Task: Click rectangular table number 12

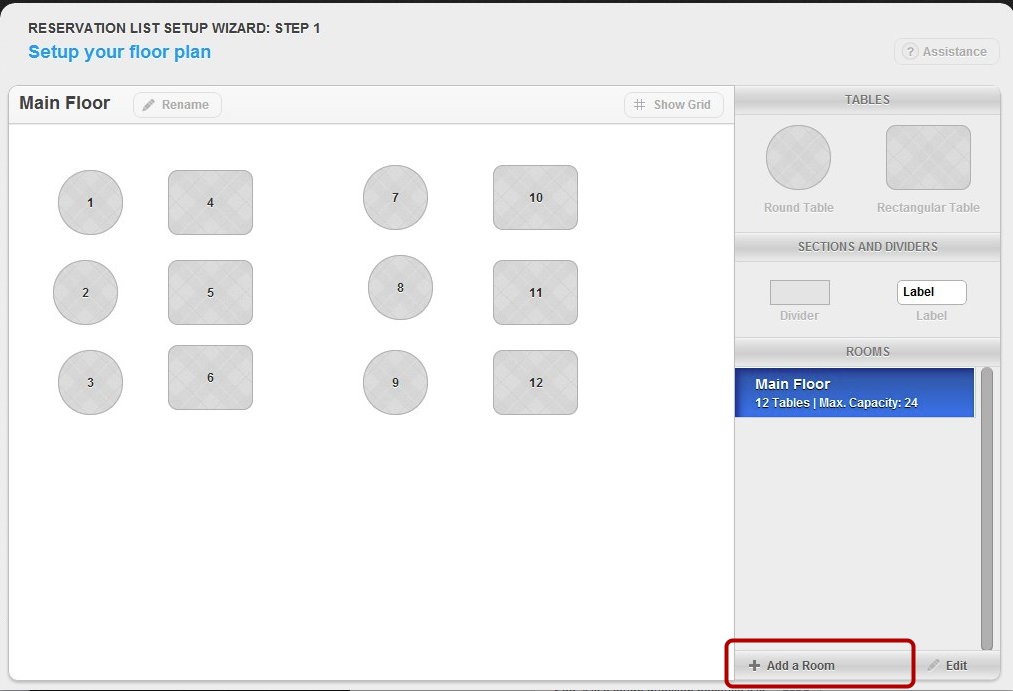Action: (x=535, y=382)
